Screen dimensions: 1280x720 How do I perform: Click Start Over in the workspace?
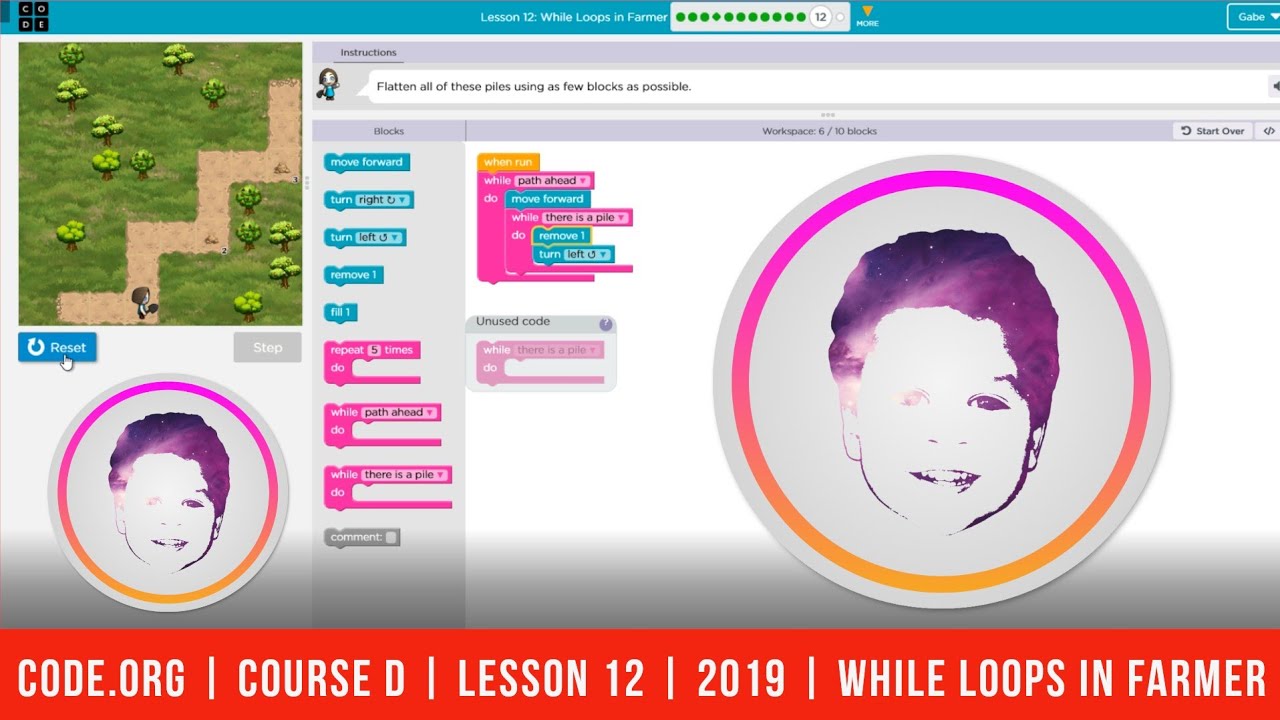(1212, 131)
